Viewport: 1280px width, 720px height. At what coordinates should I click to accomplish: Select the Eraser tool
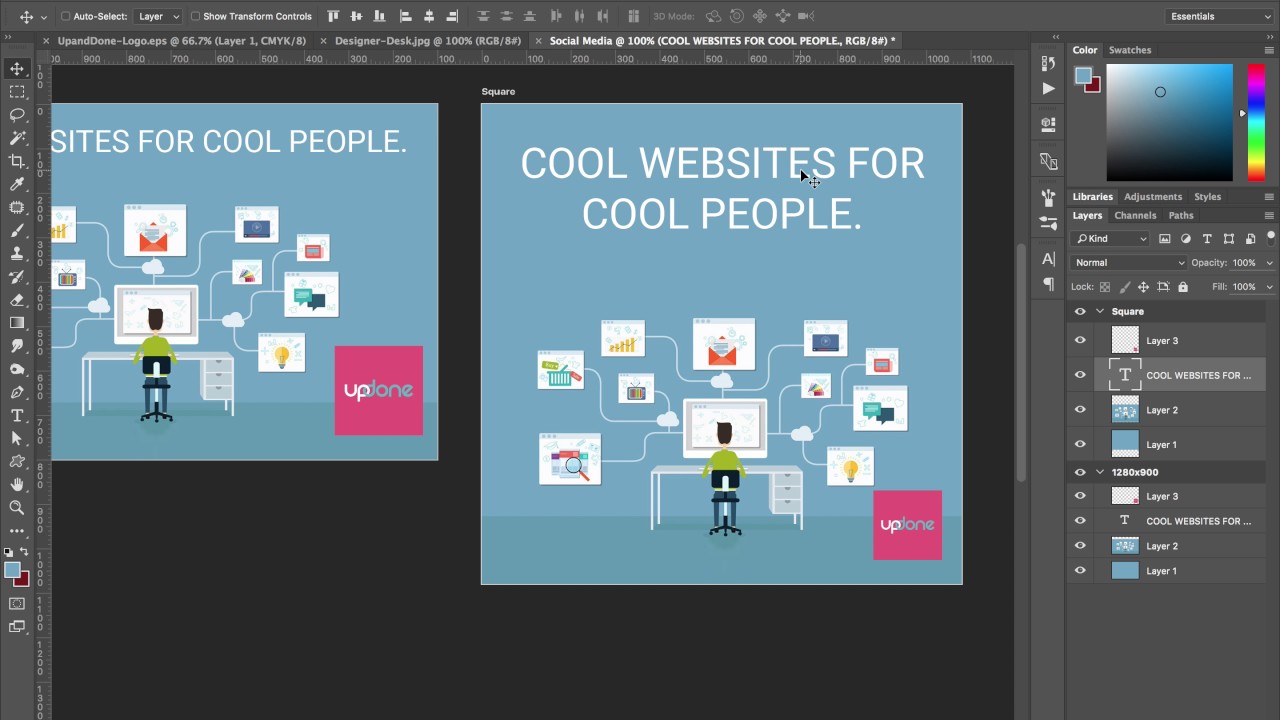[x=17, y=300]
